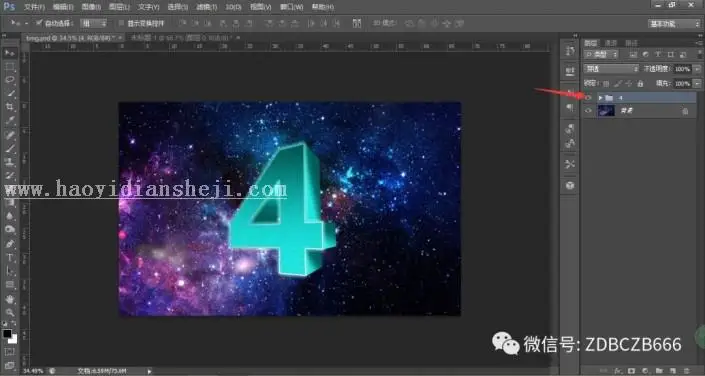Screen dimensions: 705x376
Task: Open the 滤镜(T) Filter menu
Action: click(x=206, y=7)
